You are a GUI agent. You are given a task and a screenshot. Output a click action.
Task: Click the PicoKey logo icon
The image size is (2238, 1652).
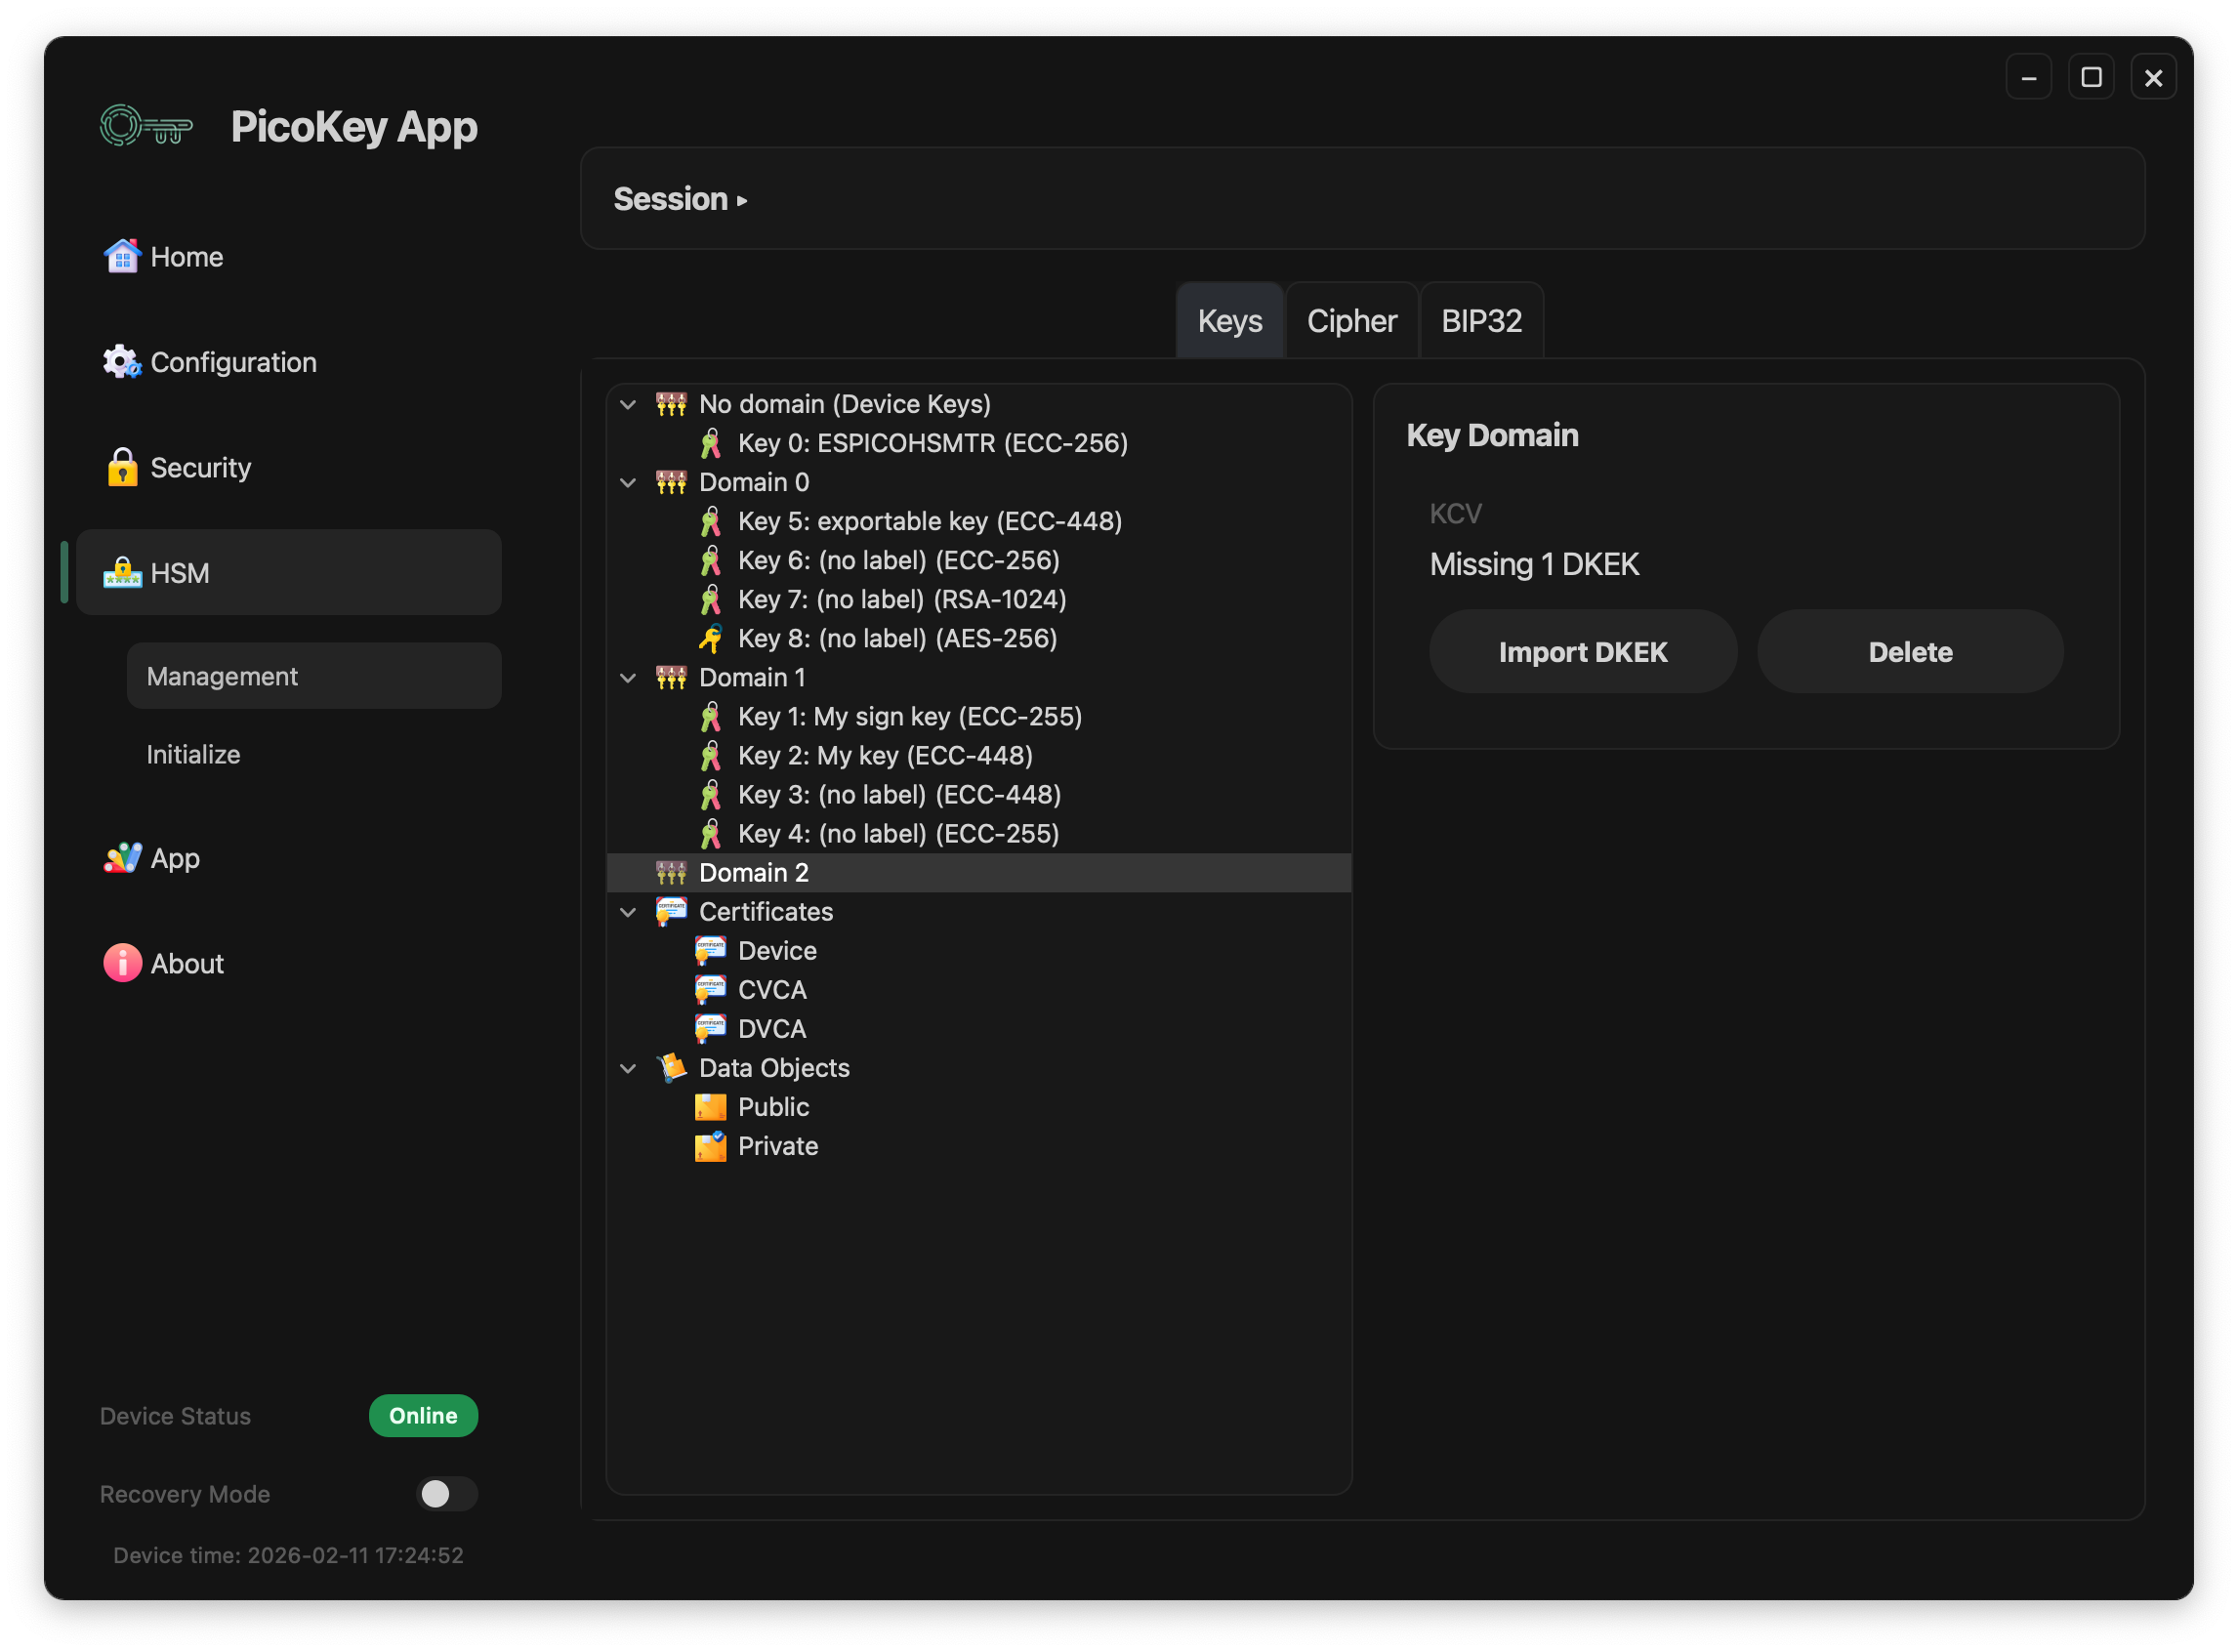(x=146, y=127)
